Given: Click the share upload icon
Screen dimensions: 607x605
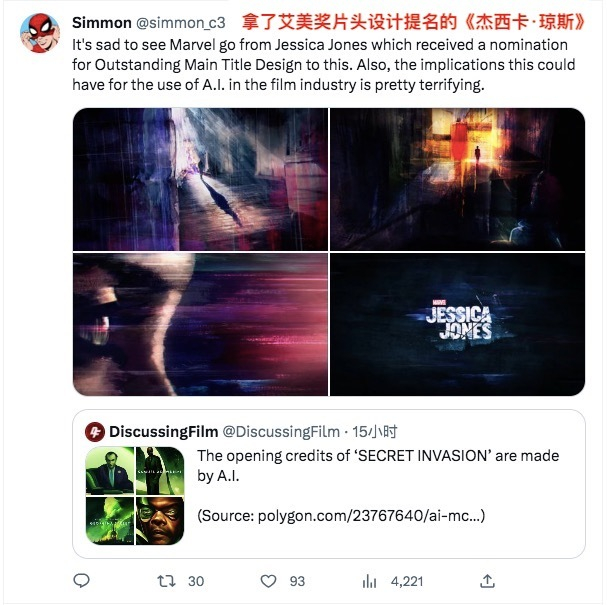Looking at the screenshot, I should coord(487,581).
